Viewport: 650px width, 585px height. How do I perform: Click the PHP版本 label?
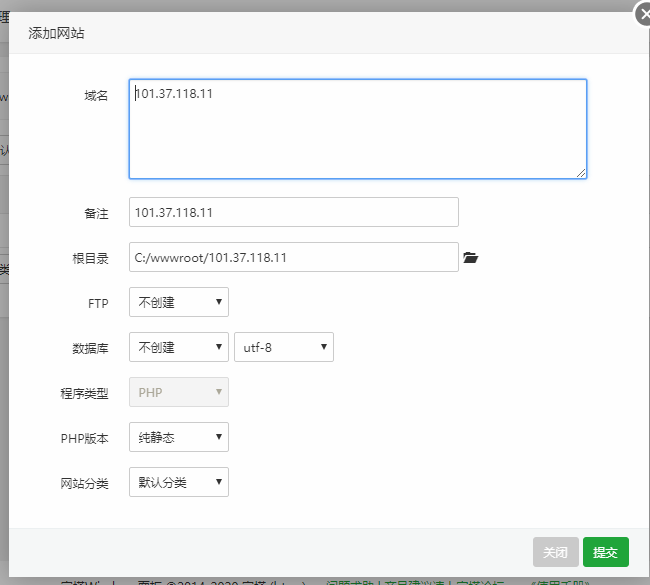tap(85, 438)
